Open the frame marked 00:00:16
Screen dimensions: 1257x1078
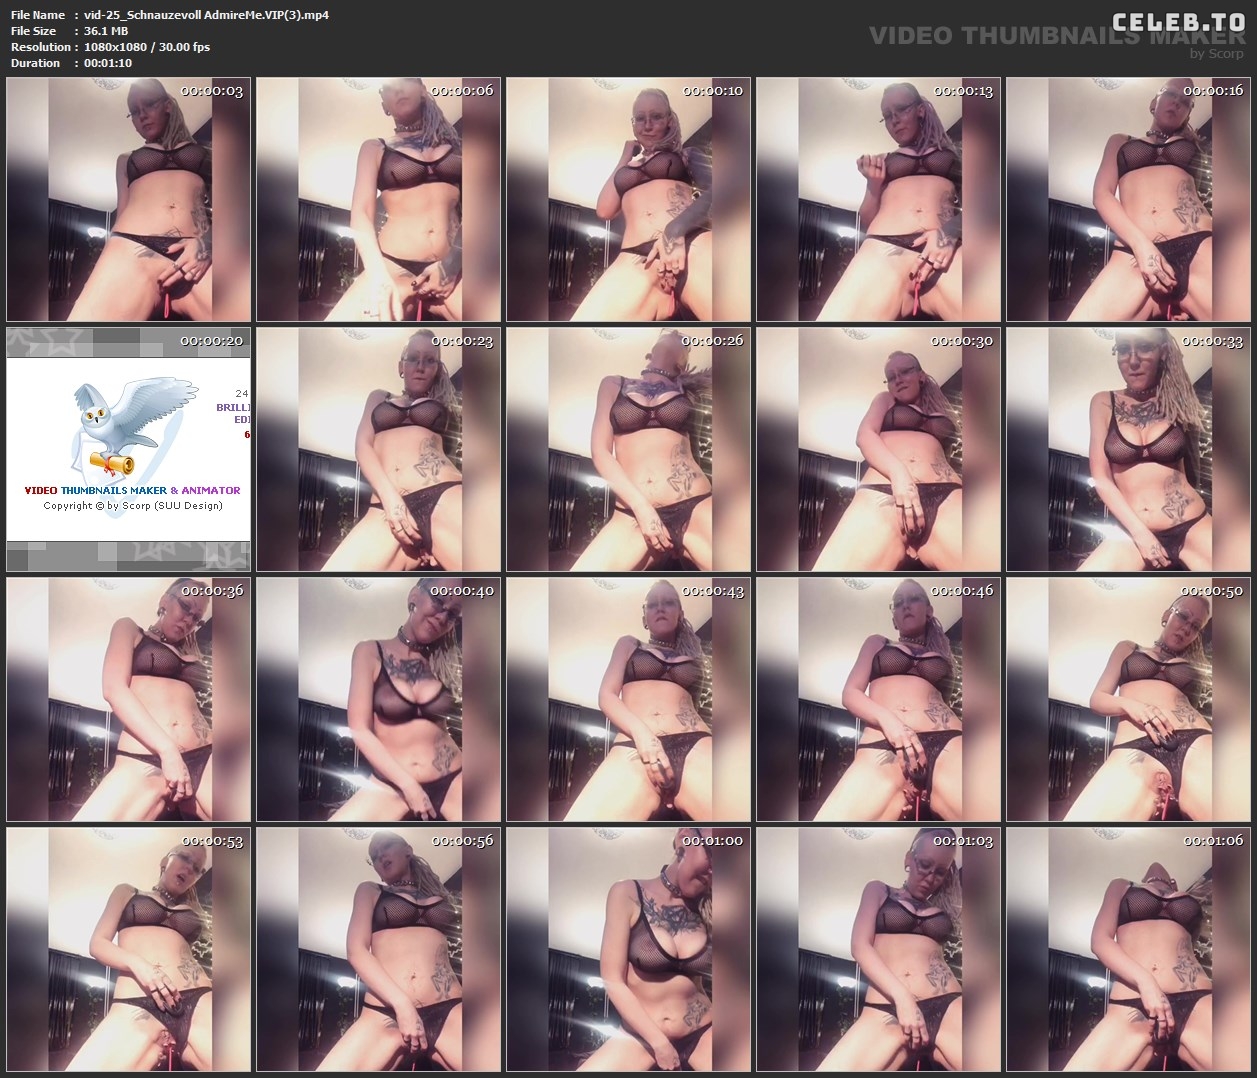(x=1128, y=200)
